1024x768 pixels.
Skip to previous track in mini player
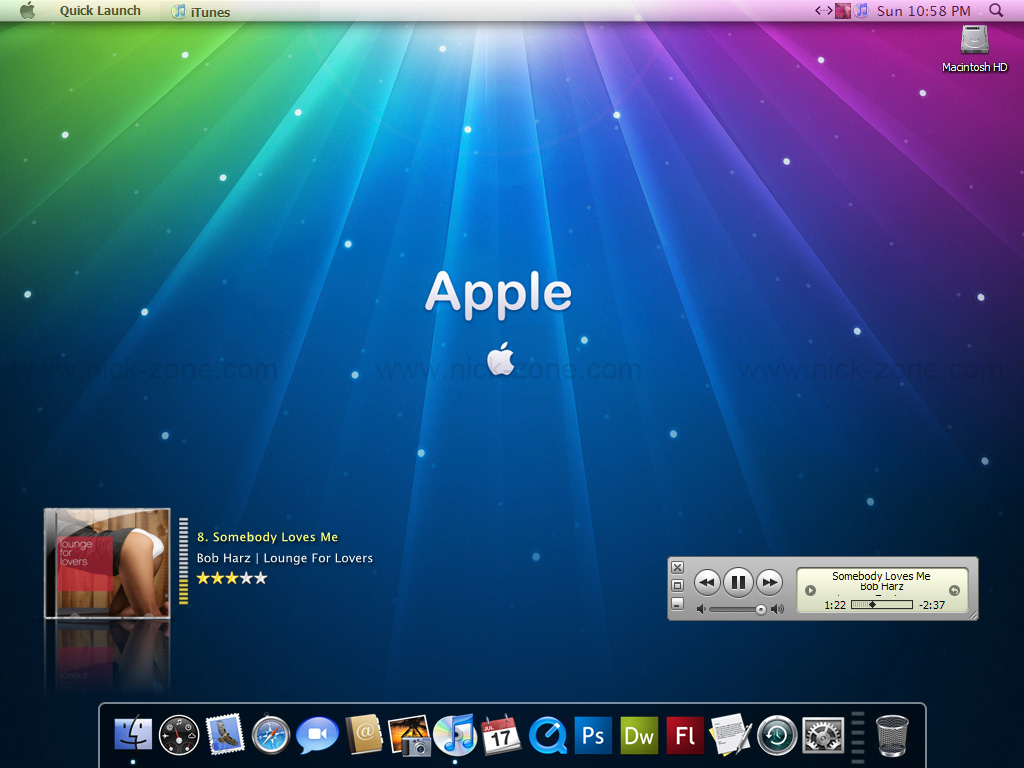pyautogui.click(x=707, y=582)
